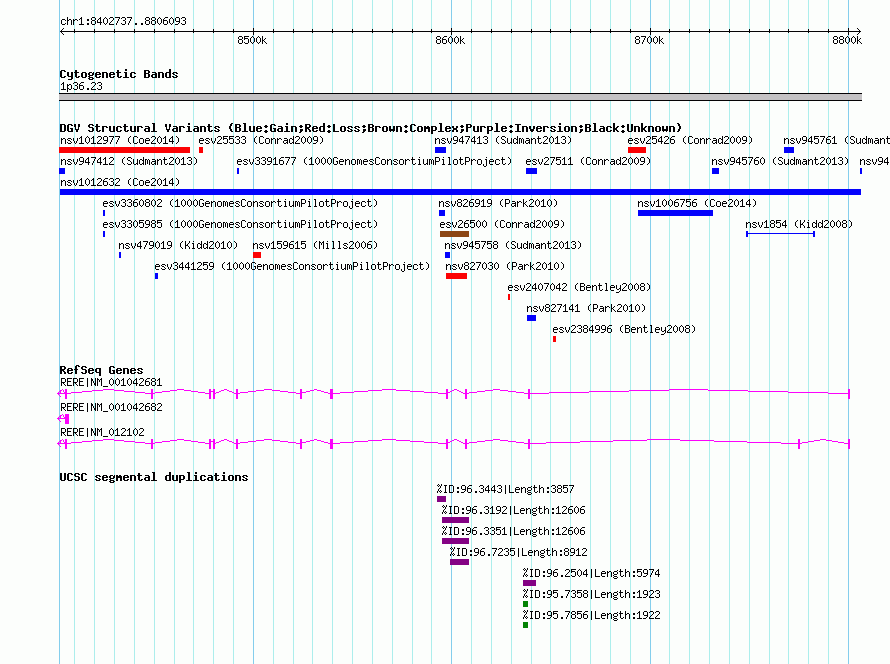
Task: Select the %ID:96.2504 Length:5974 duplication
Action: pyautogui.click(x=591, y=573)
